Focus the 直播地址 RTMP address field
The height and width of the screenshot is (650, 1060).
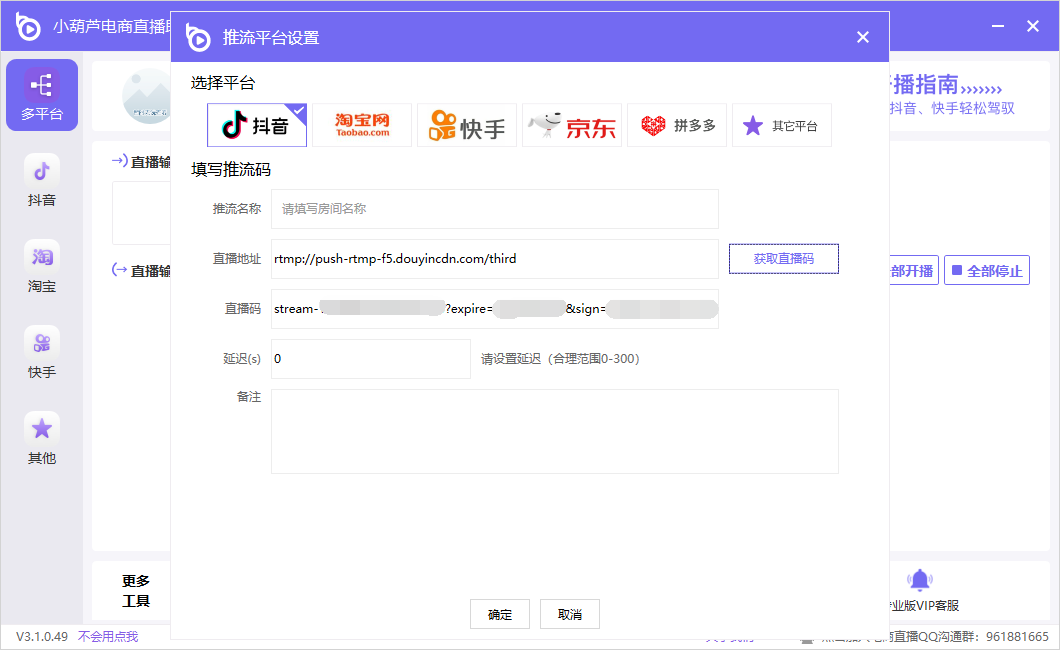pos(494,259)
